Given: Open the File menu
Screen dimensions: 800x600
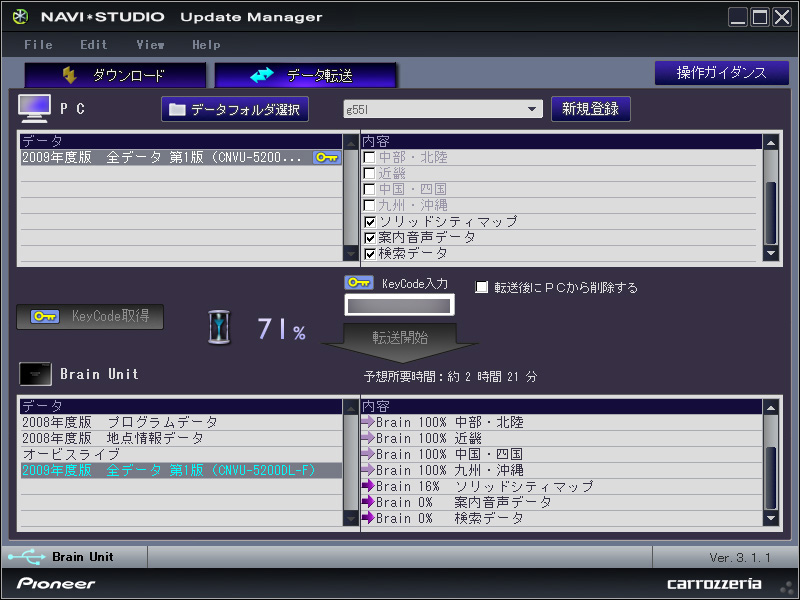Looking at the screenshot, I should tap(38, 45).
